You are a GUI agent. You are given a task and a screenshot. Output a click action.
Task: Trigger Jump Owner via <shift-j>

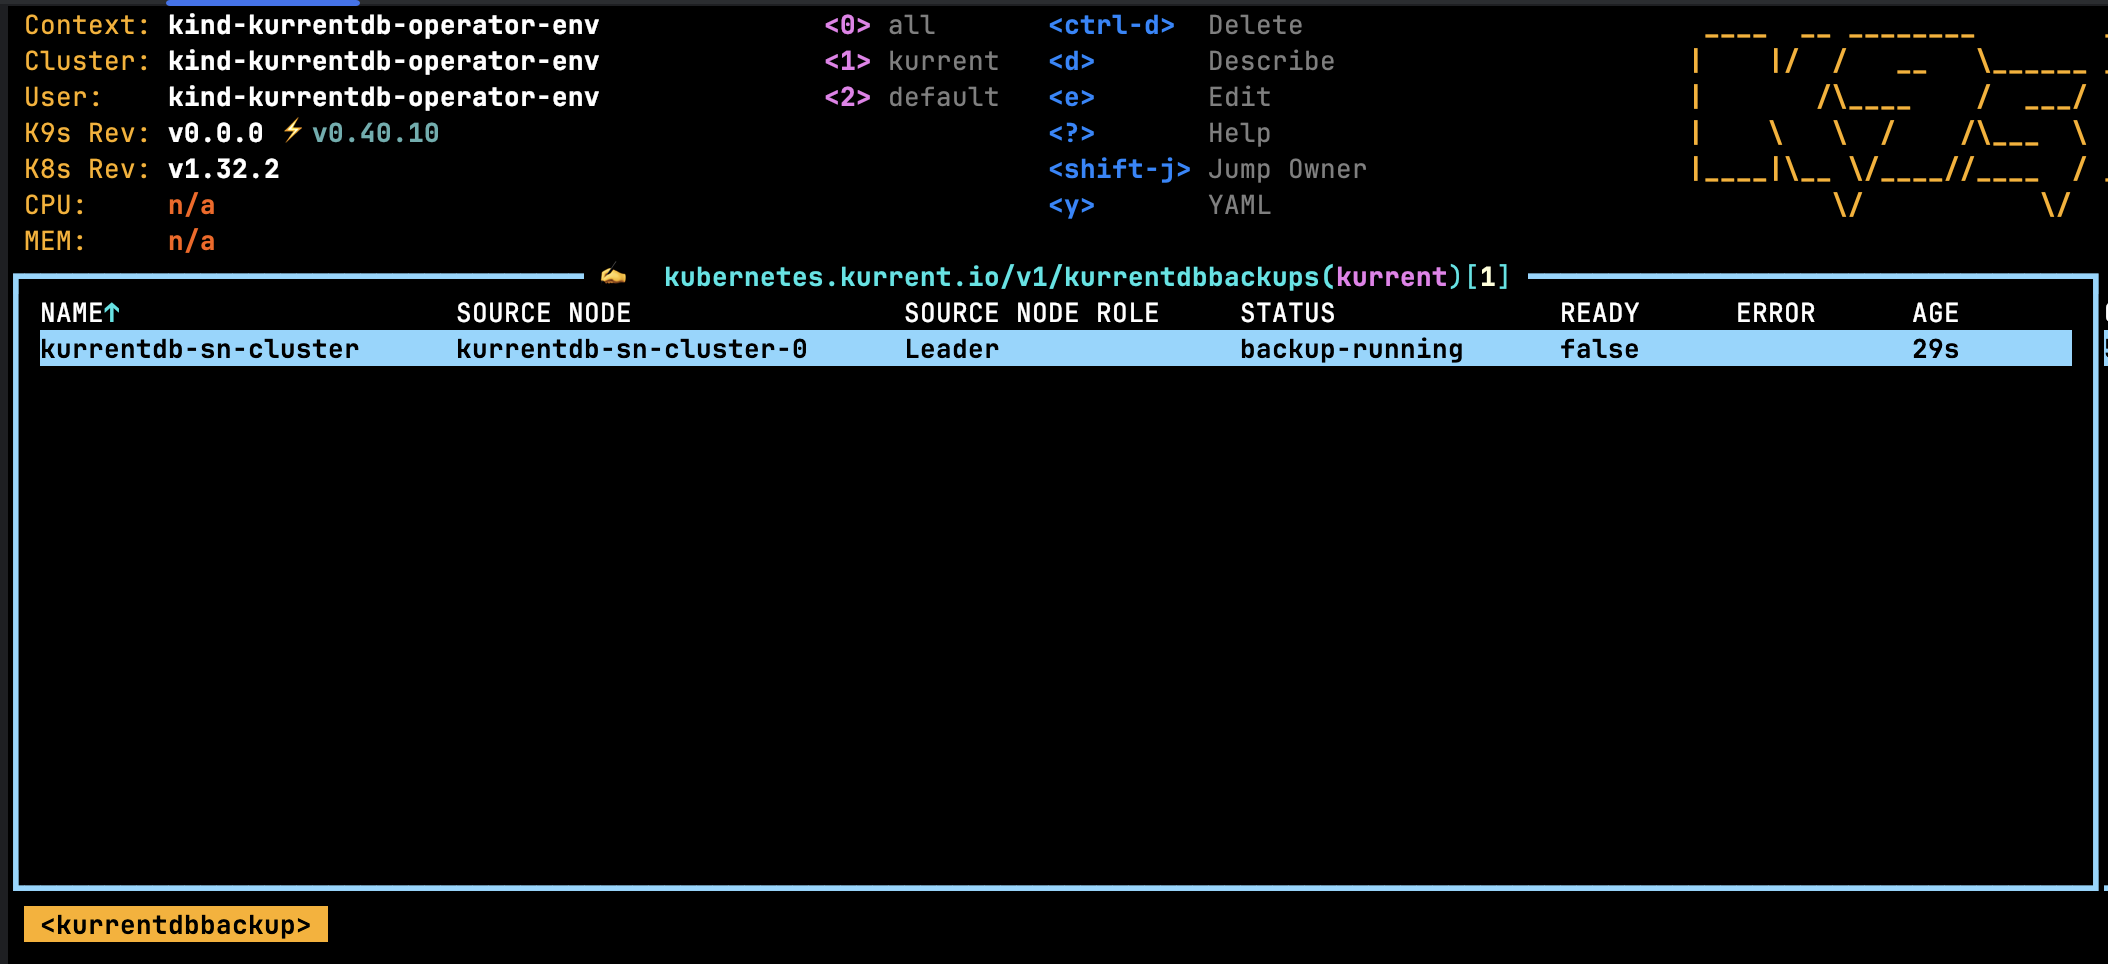point(1120,168)
